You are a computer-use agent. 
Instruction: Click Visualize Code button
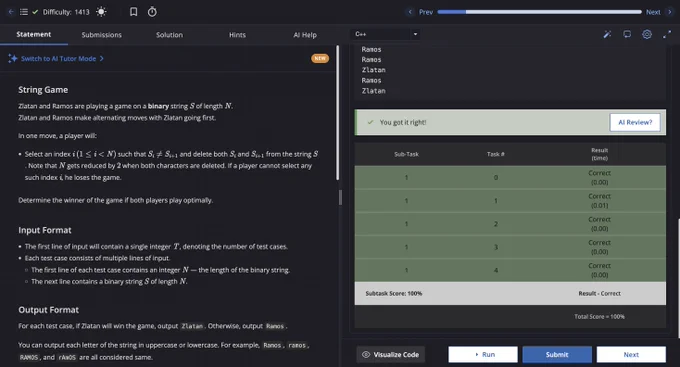[x=391, y=354]
